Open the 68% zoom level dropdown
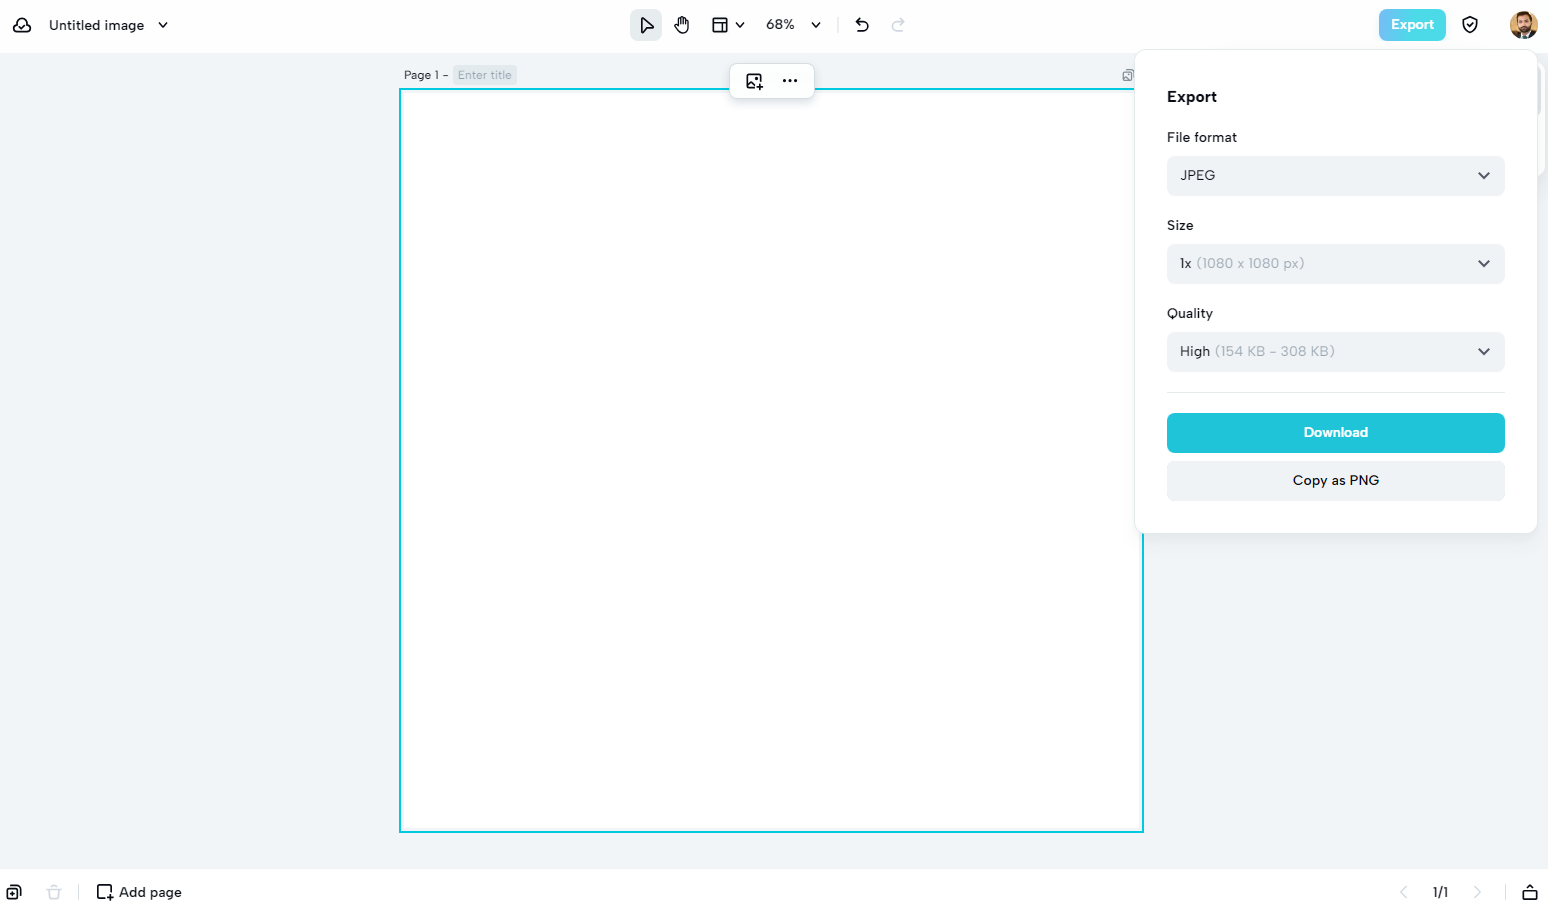 [793, 25]
